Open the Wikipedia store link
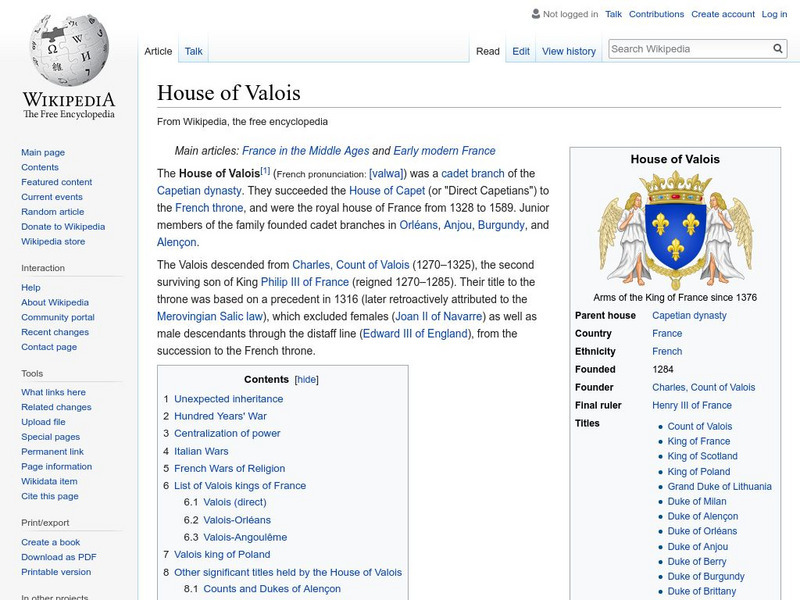The image size is (800, 600). click(x=53, y=241)
